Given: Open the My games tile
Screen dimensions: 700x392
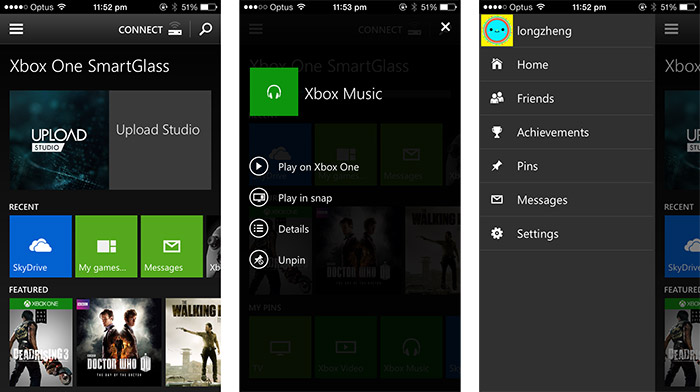Looking at the screenshot, I should pyautogui.click(x=106, y=246).
